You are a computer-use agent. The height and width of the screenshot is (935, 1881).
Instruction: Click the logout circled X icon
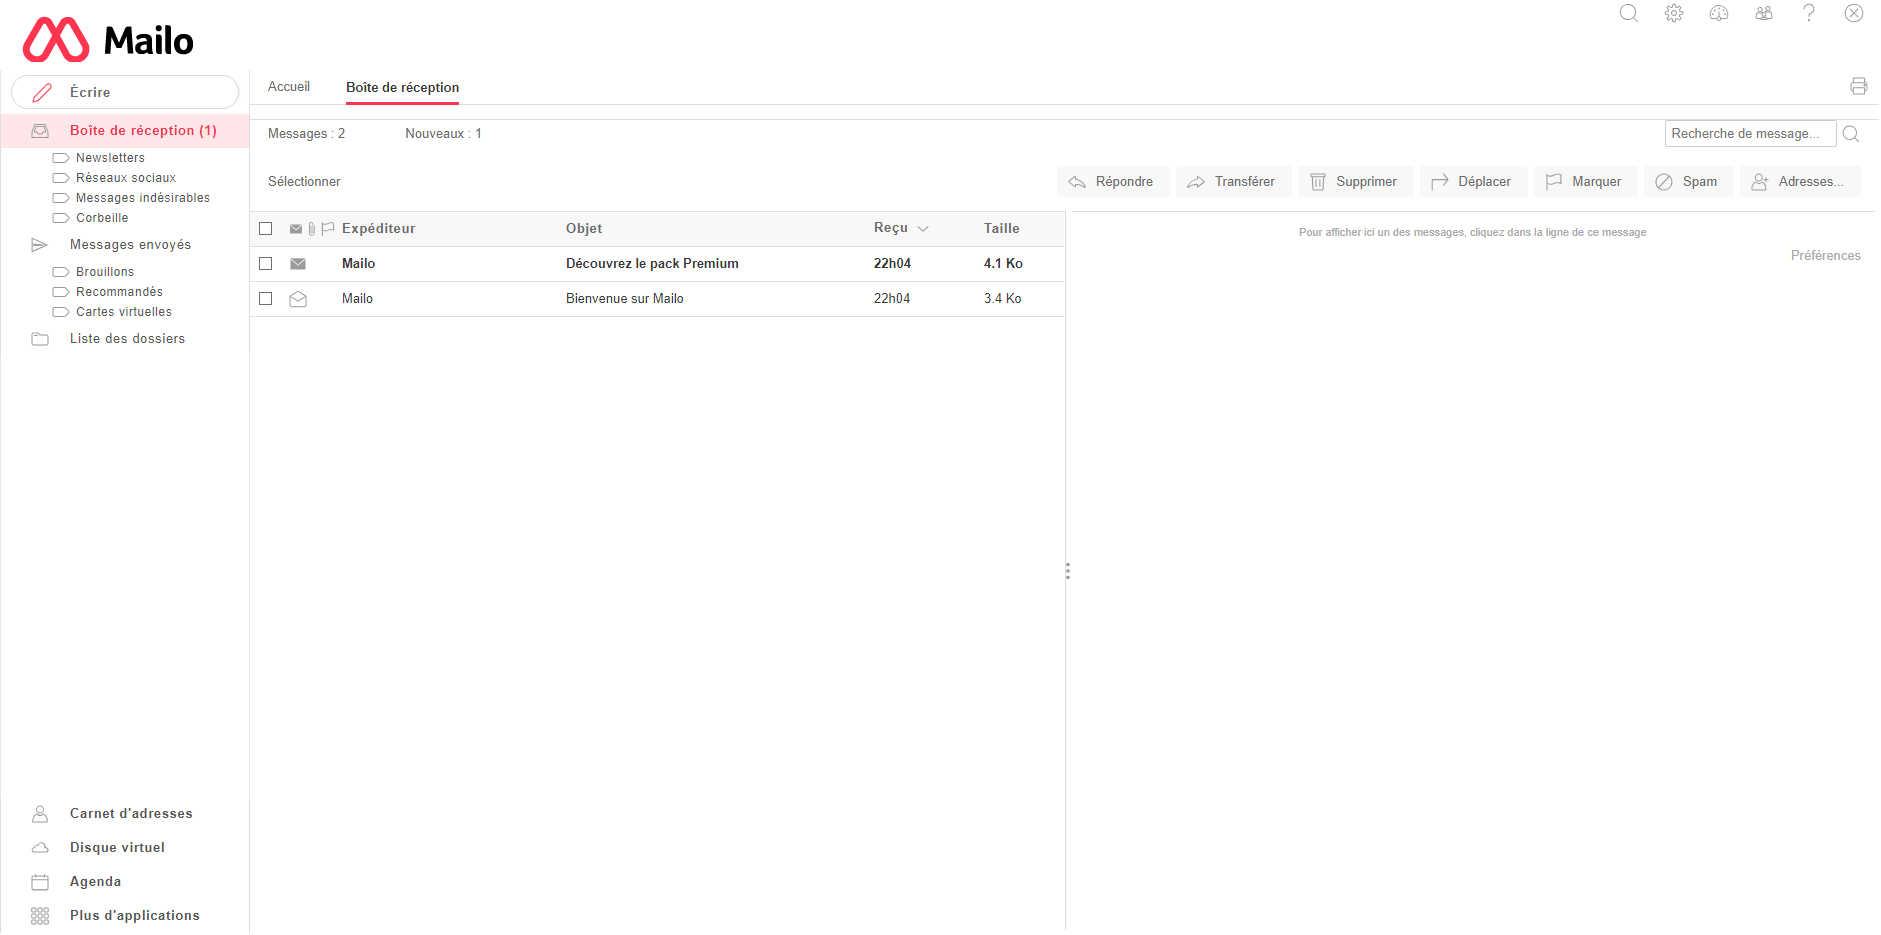coord(1854,13)
